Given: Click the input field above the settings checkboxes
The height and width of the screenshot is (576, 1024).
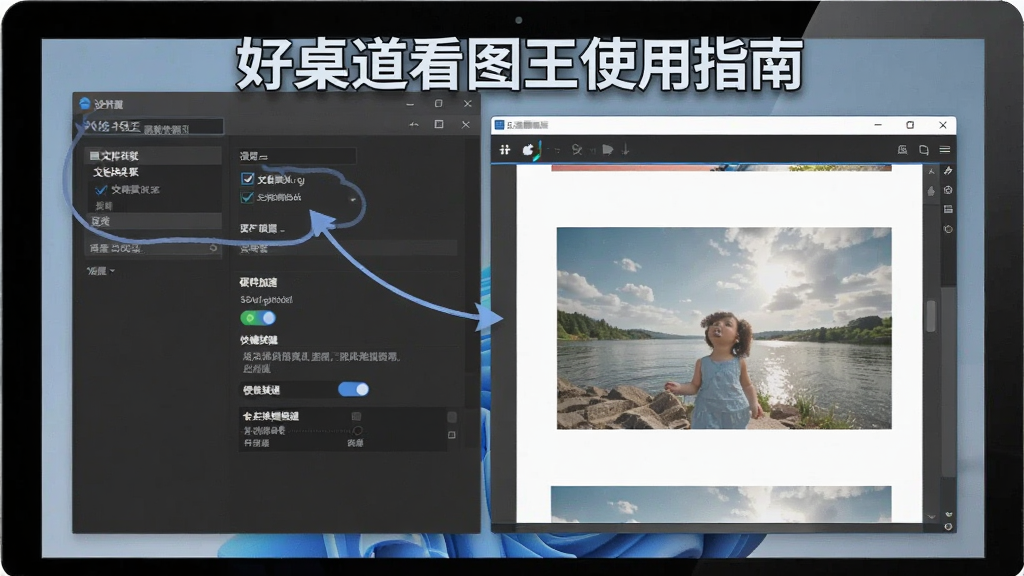Looking at the screenshot, I should 297,156.
